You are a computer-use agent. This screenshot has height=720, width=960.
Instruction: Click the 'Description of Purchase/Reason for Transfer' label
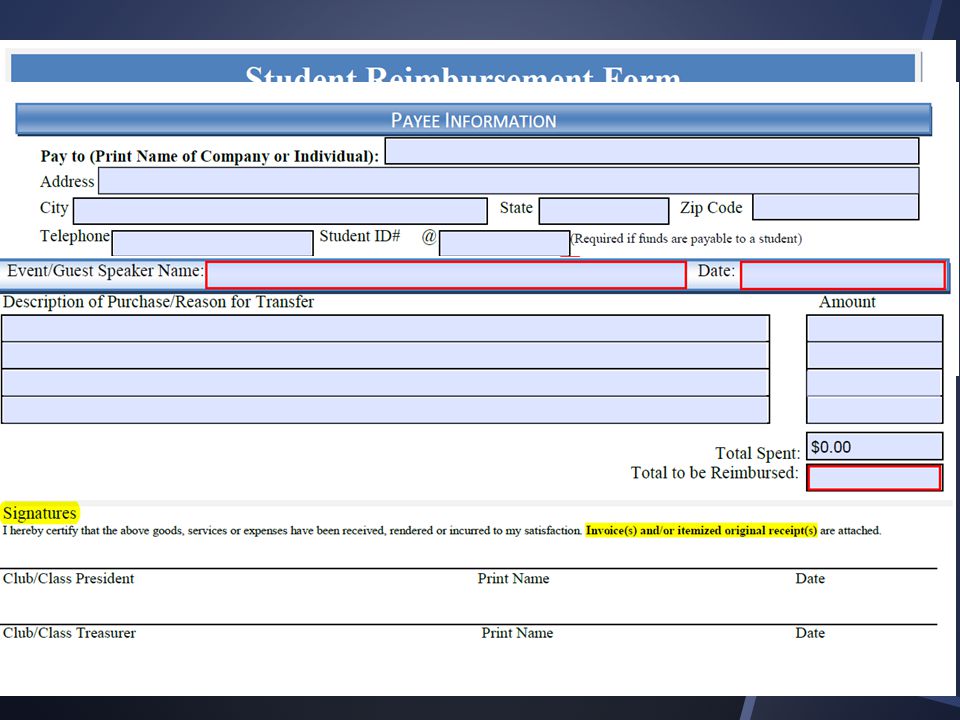[158, 302]
